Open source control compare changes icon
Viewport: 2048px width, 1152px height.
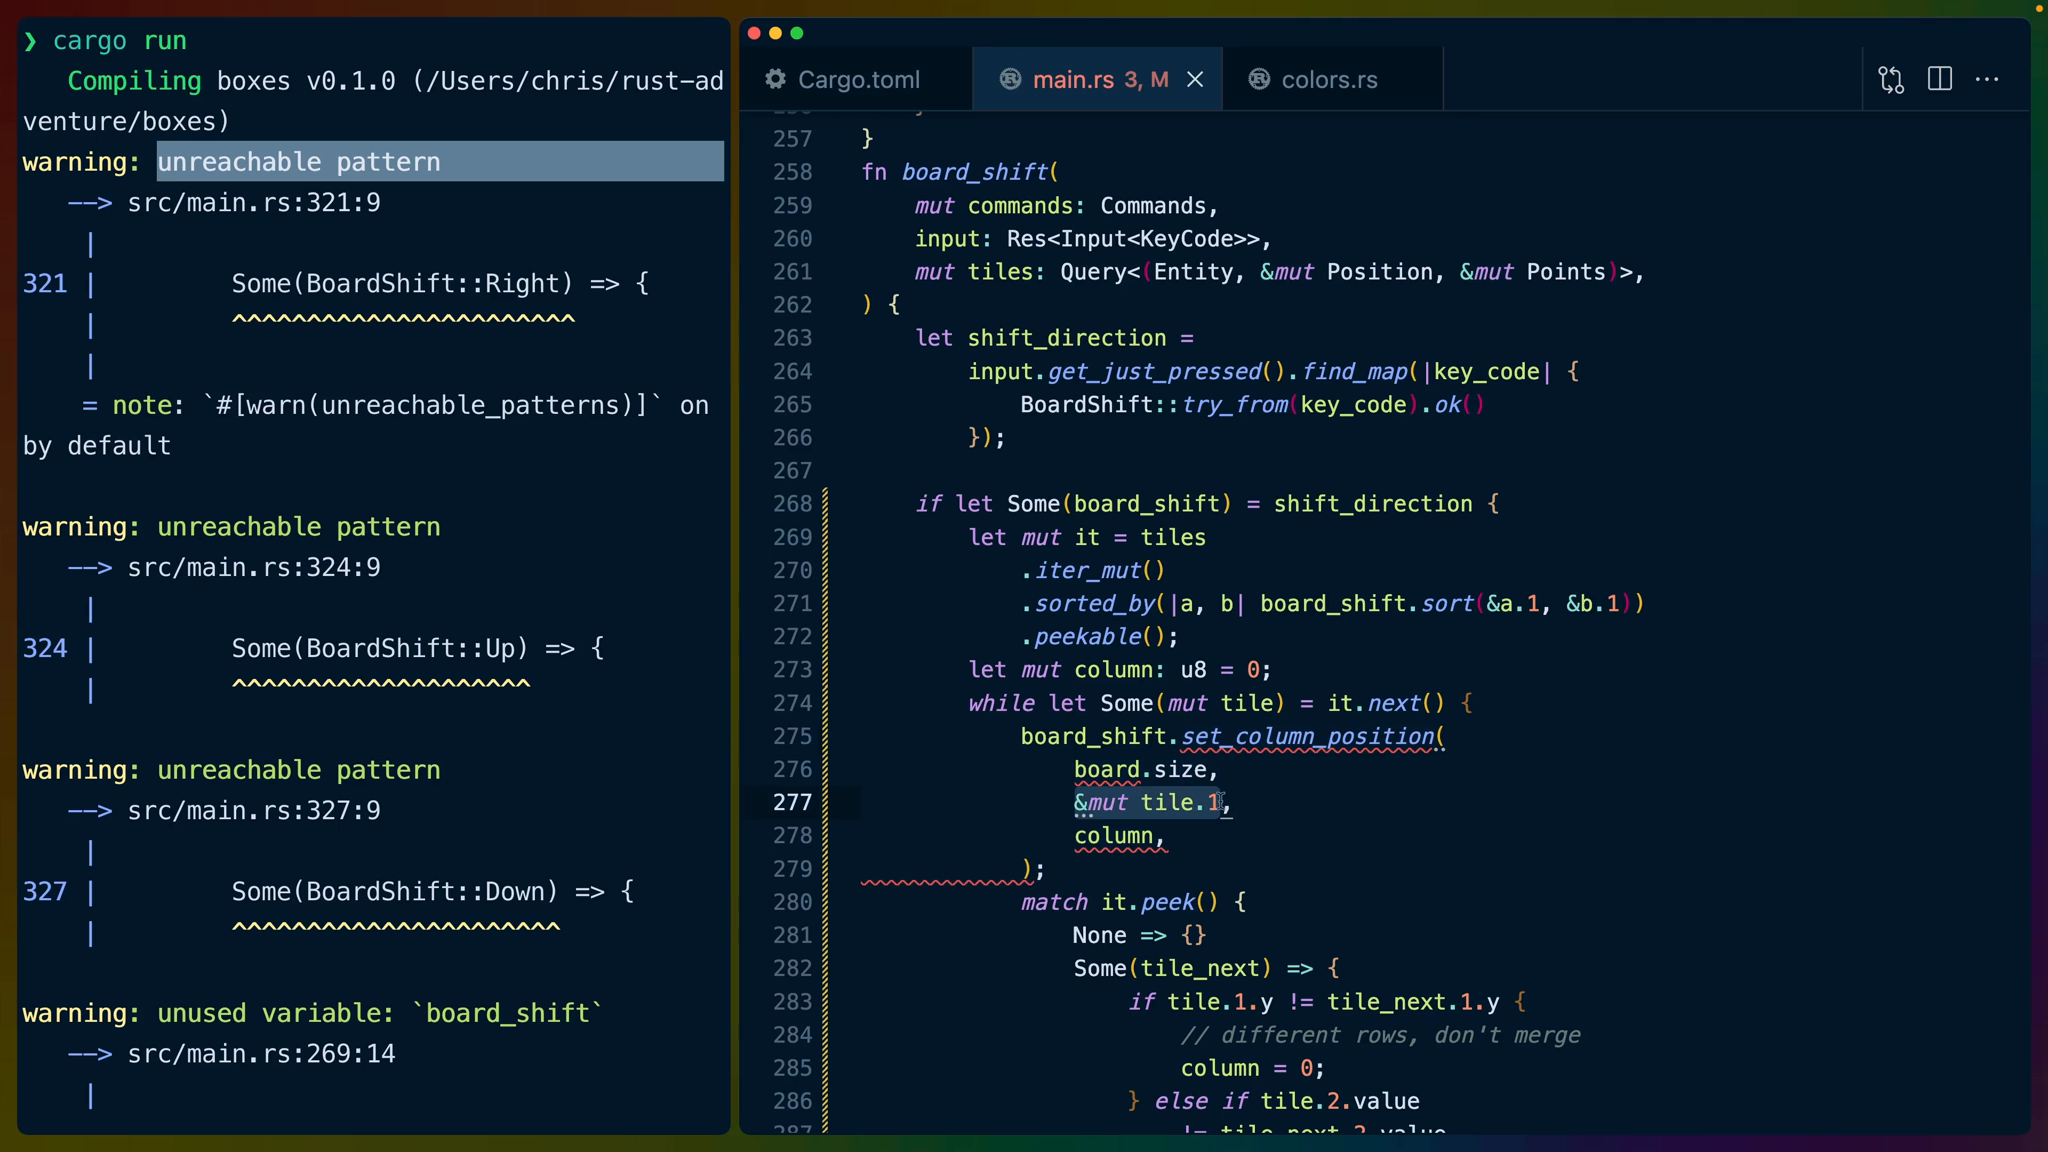(1891, 80)
